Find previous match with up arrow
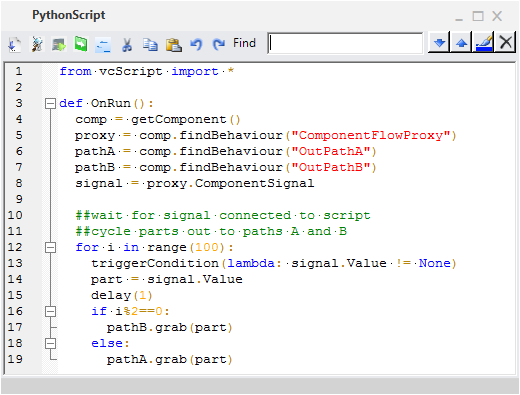 [x=461, y=43]
